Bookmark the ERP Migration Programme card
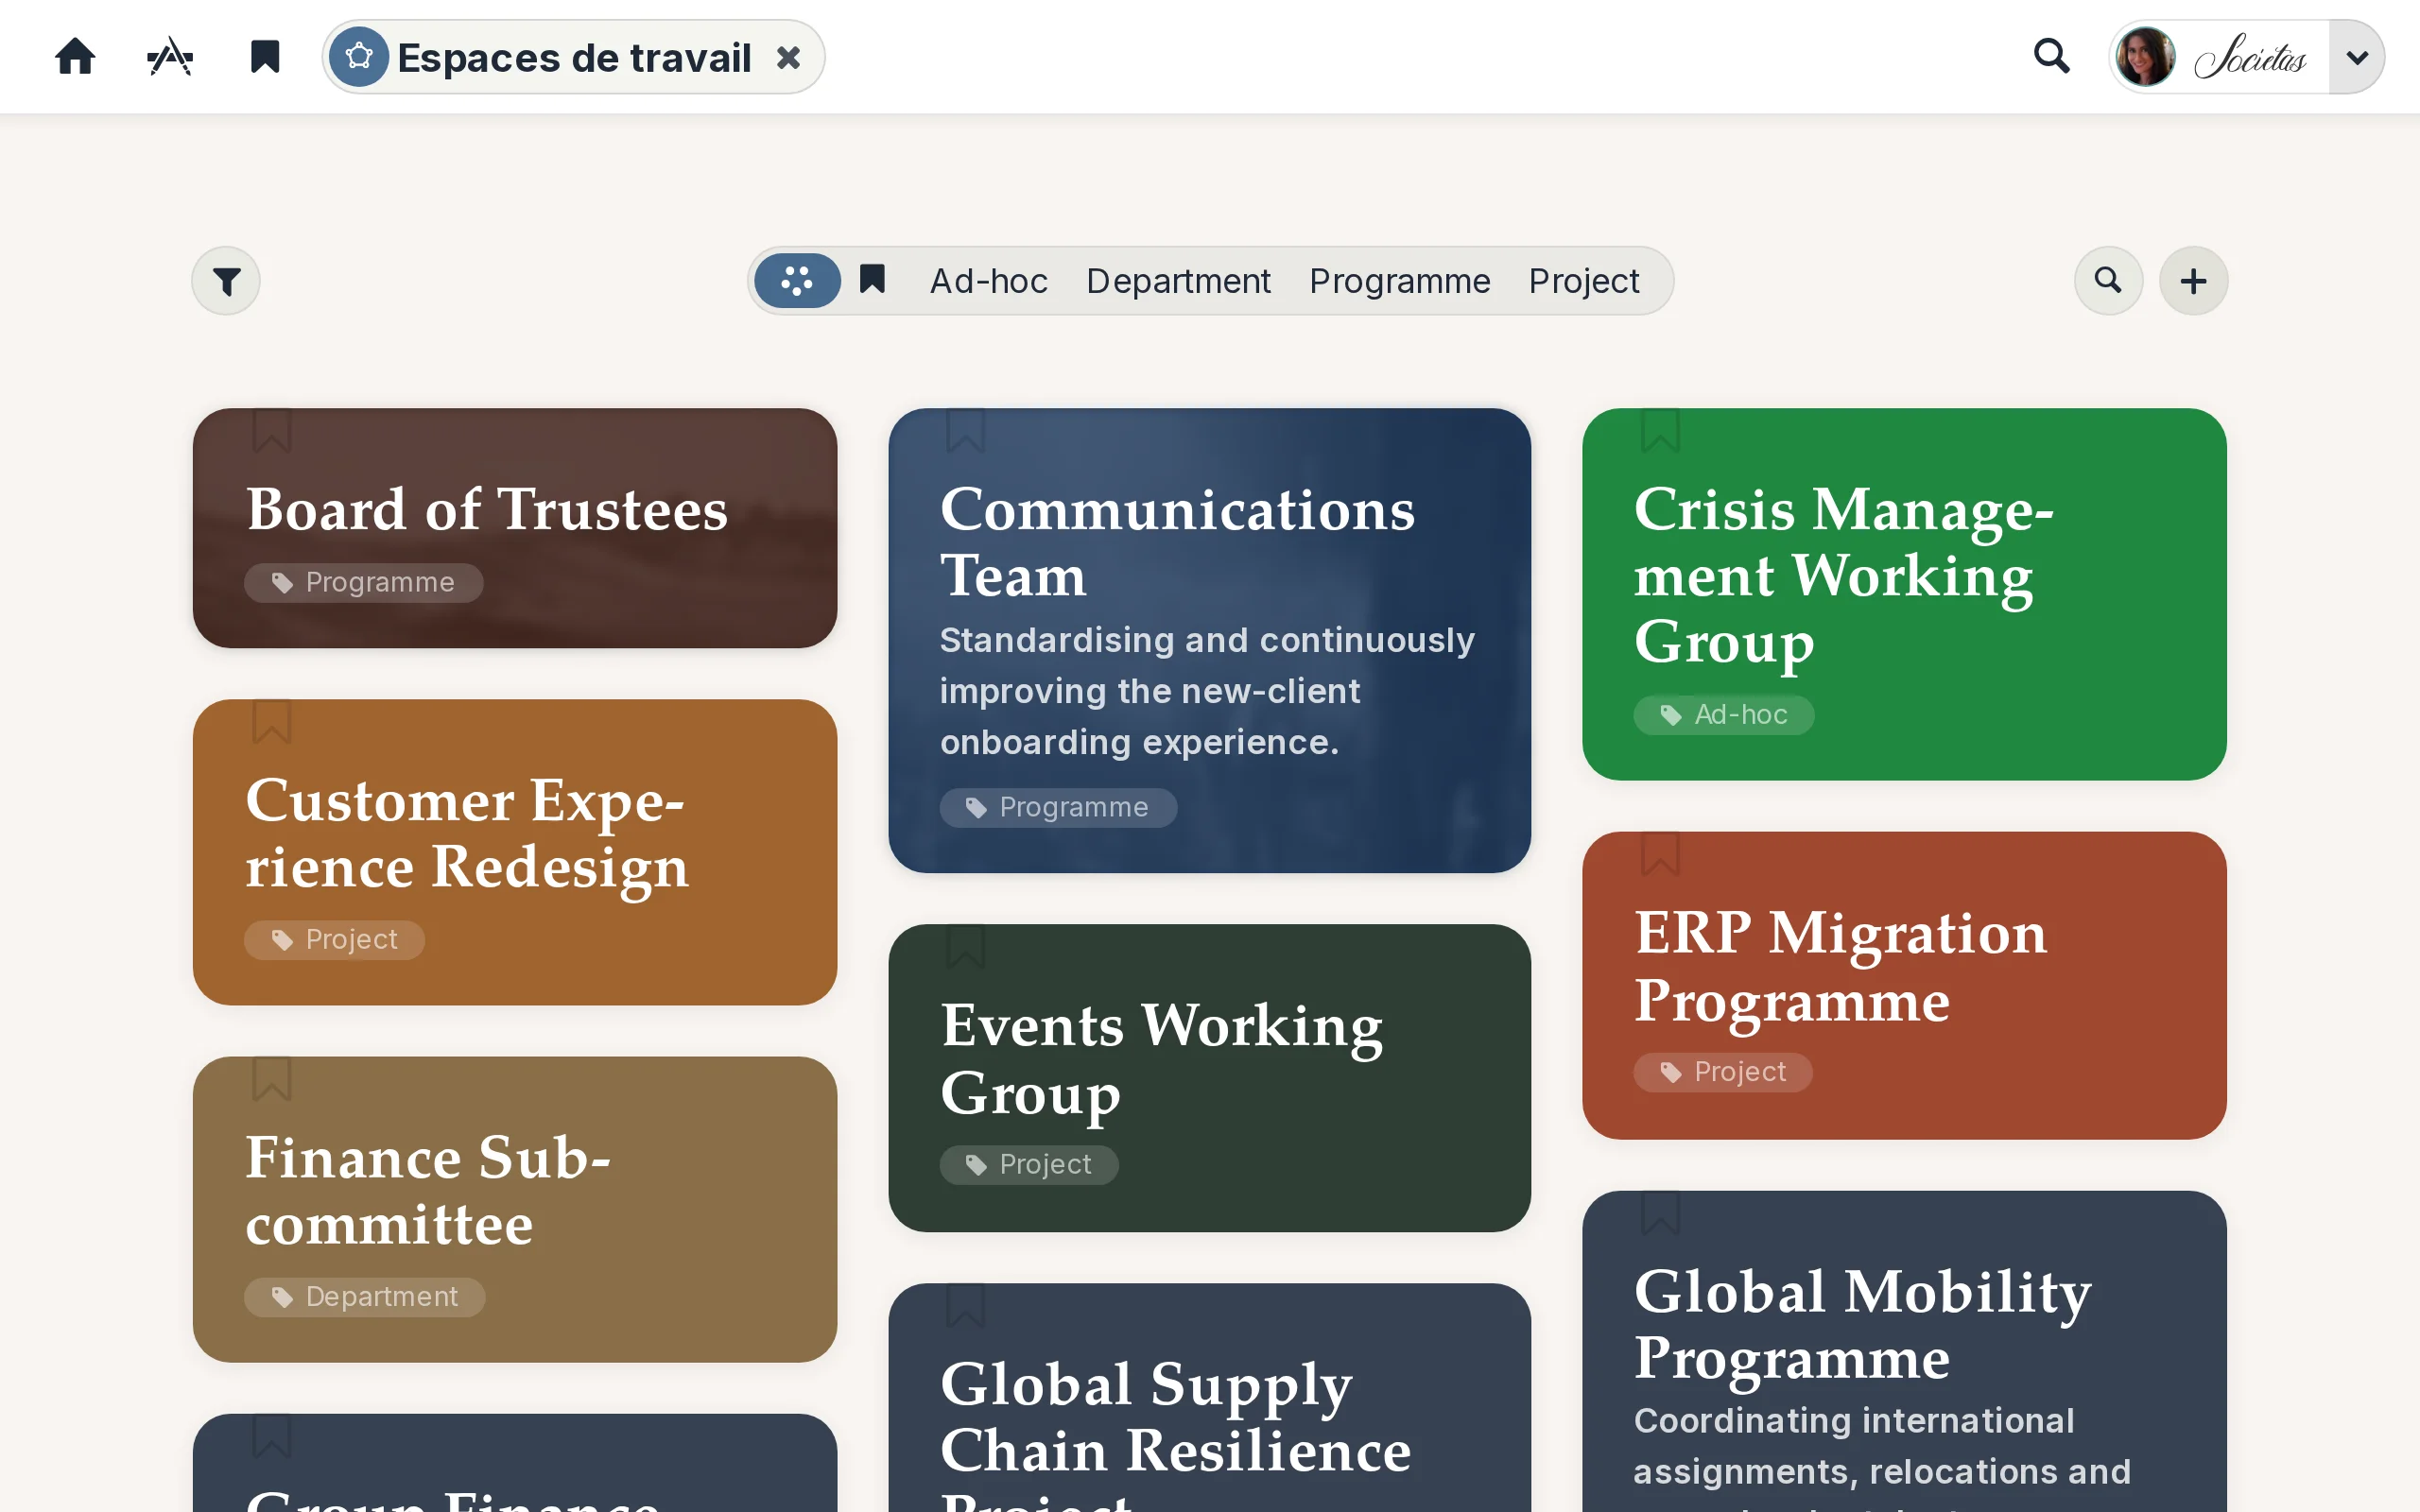 (1660, 854)
